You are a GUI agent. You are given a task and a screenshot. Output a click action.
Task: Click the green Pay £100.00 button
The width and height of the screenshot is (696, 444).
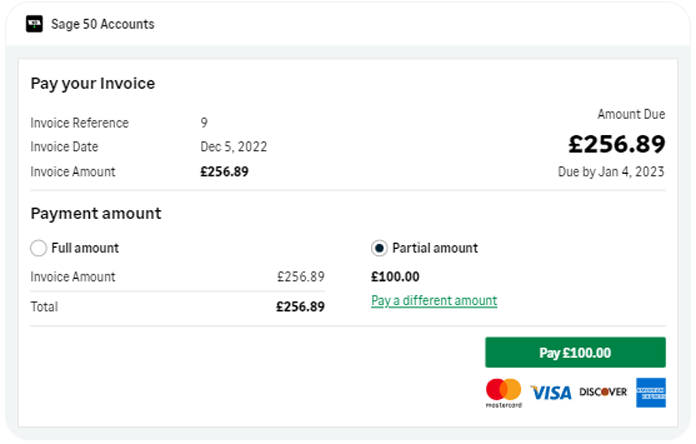click(575, 353)
